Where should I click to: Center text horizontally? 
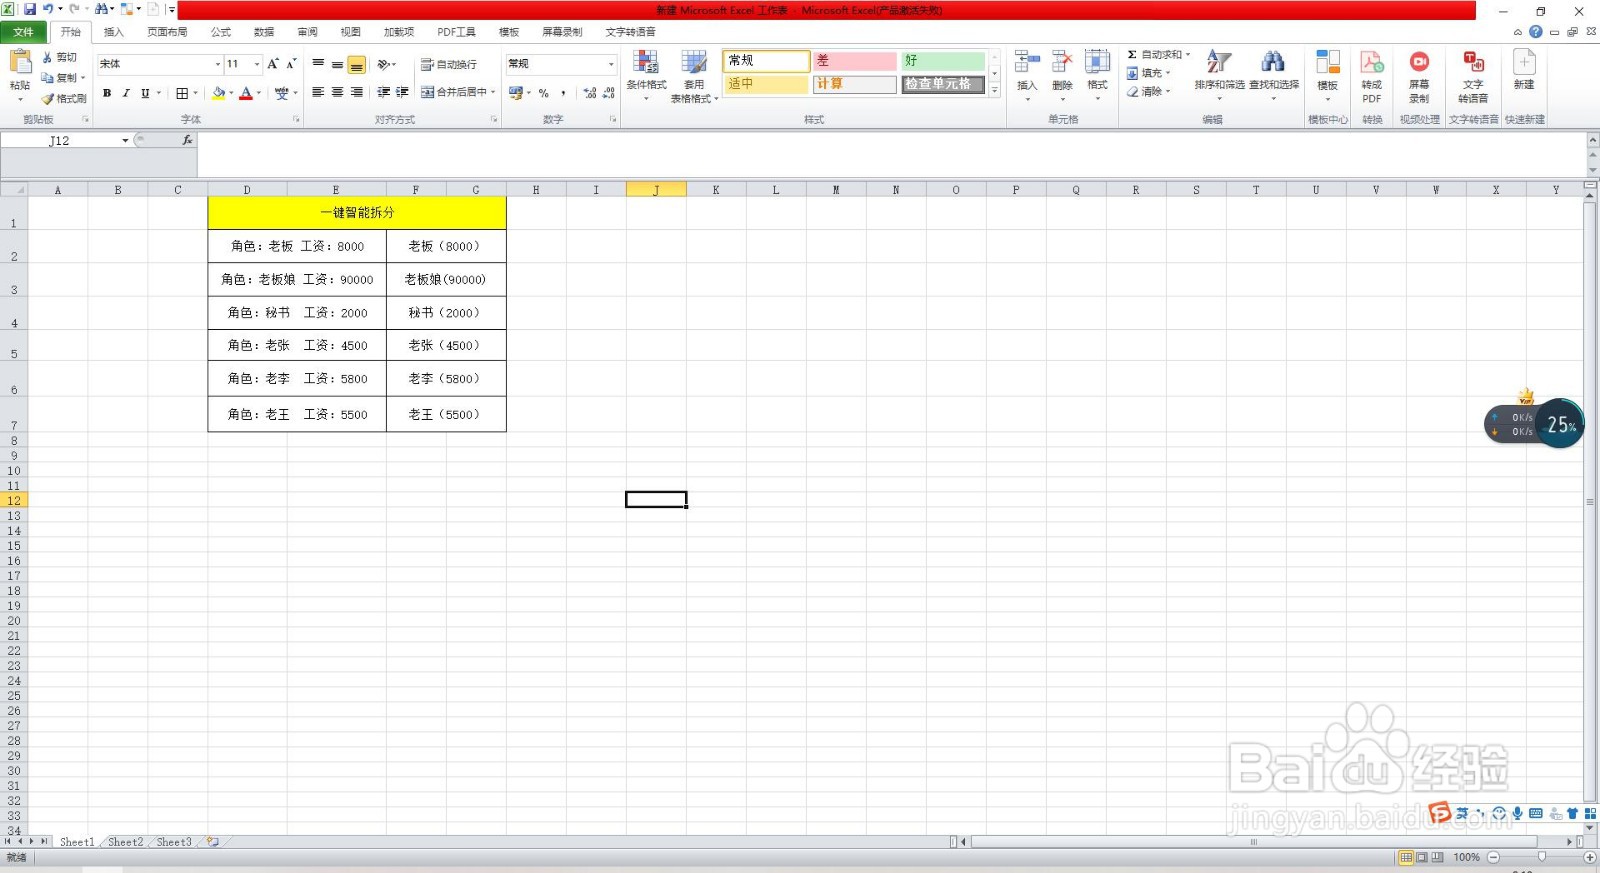pos(337,92)
